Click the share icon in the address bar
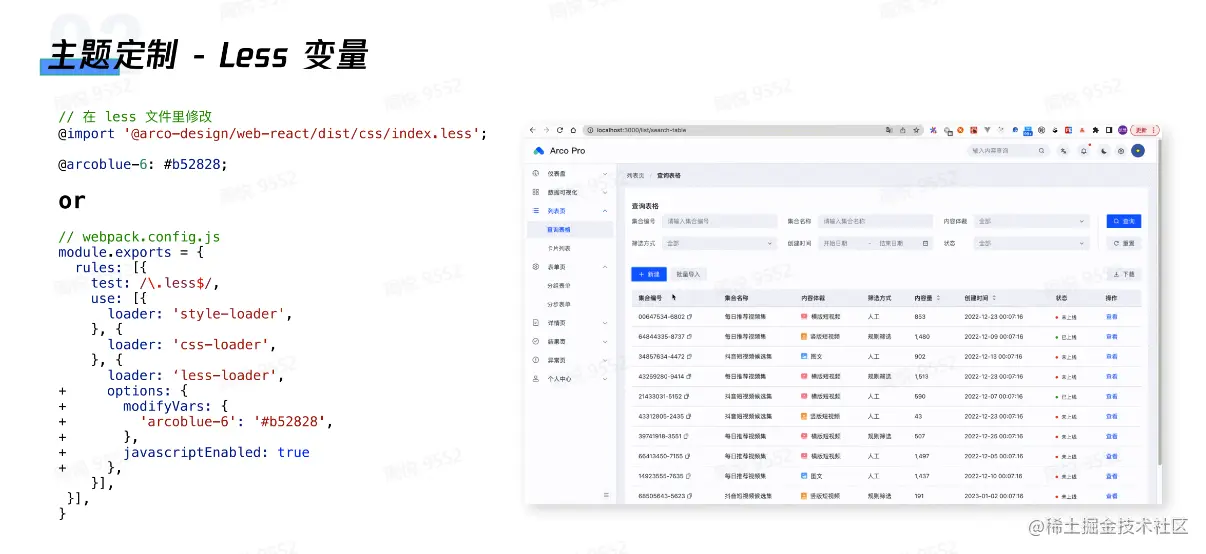 [903, 130]
